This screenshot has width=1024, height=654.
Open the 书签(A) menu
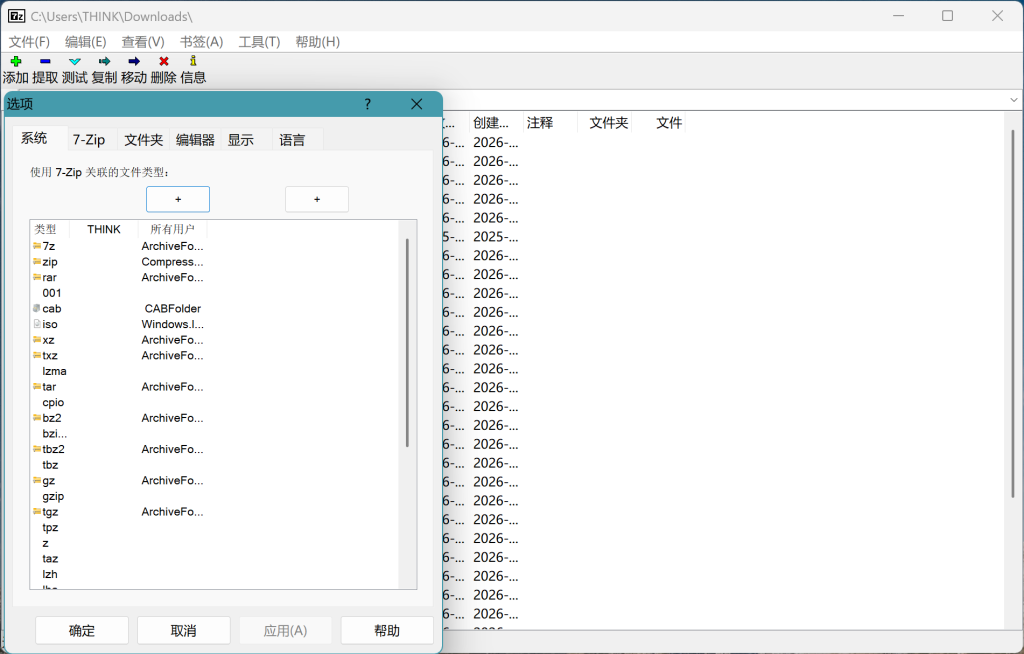pyautogui.click(x=201, y=42)
